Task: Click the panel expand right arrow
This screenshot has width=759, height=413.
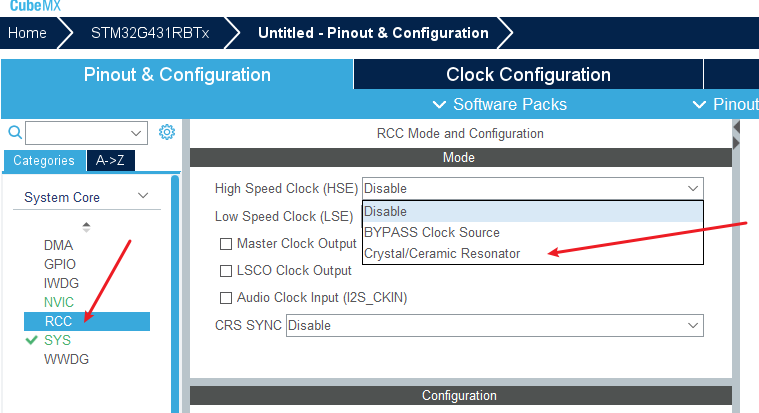Action: point(736,143)
